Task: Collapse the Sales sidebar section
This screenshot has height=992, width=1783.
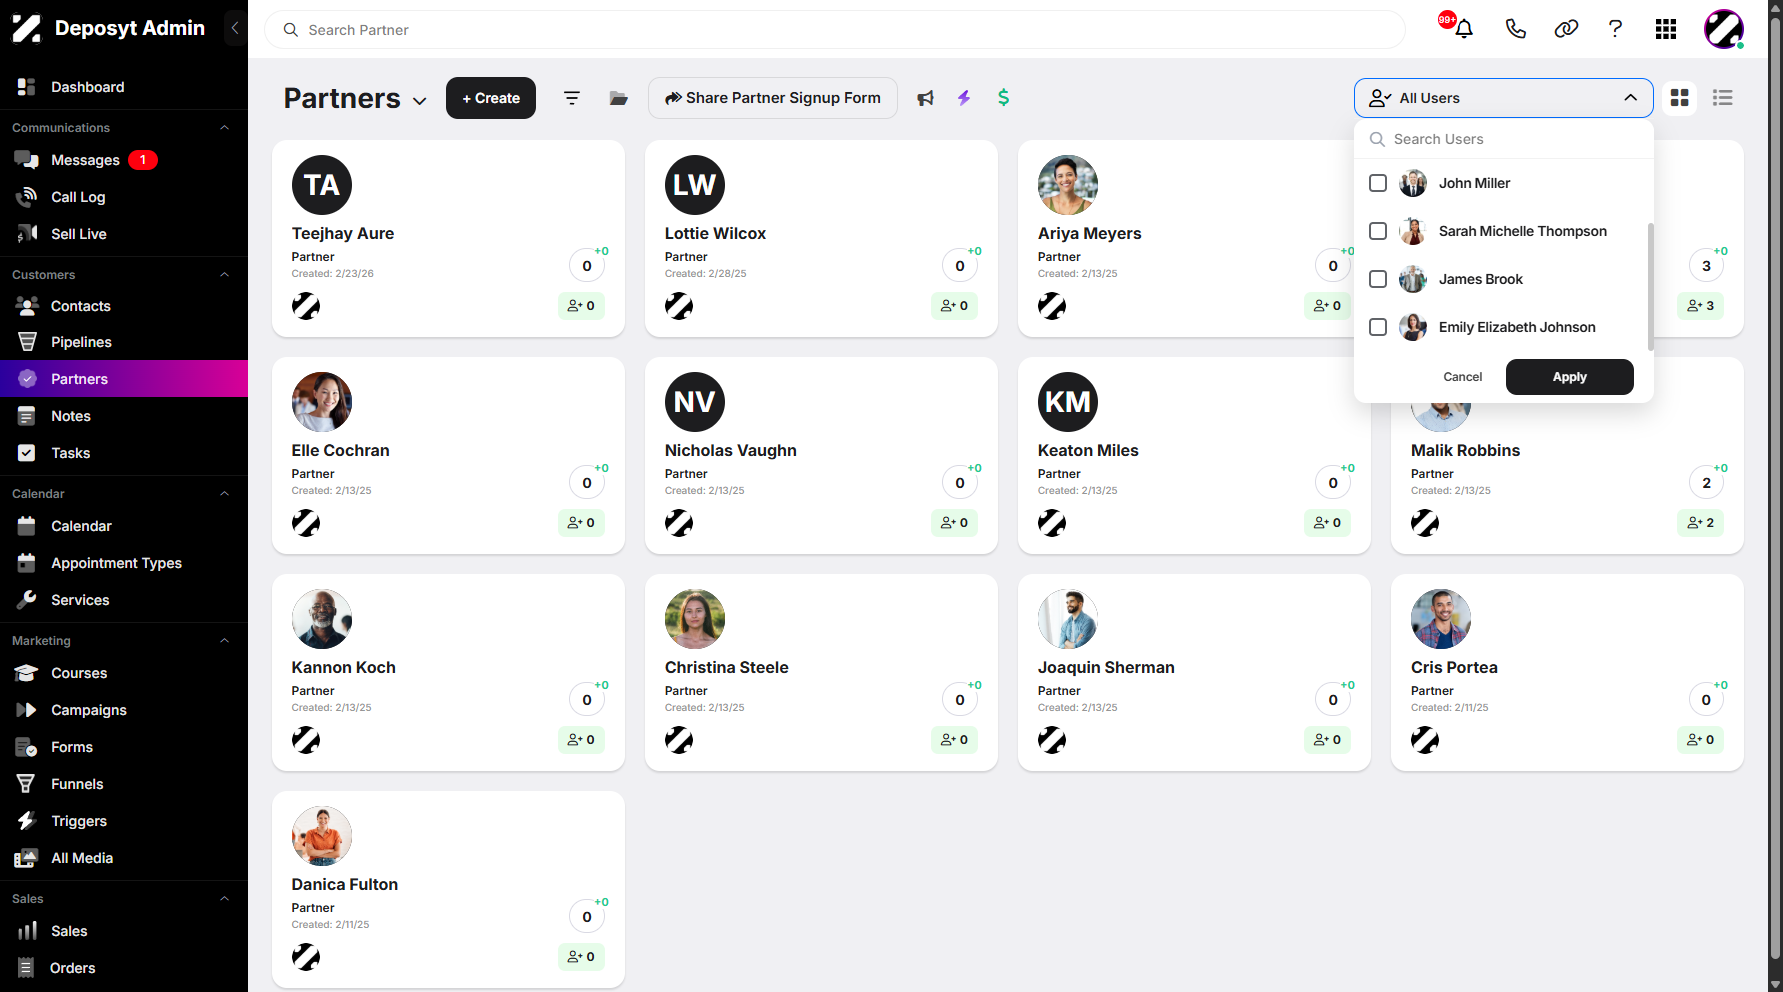Action: pos(225,899)
